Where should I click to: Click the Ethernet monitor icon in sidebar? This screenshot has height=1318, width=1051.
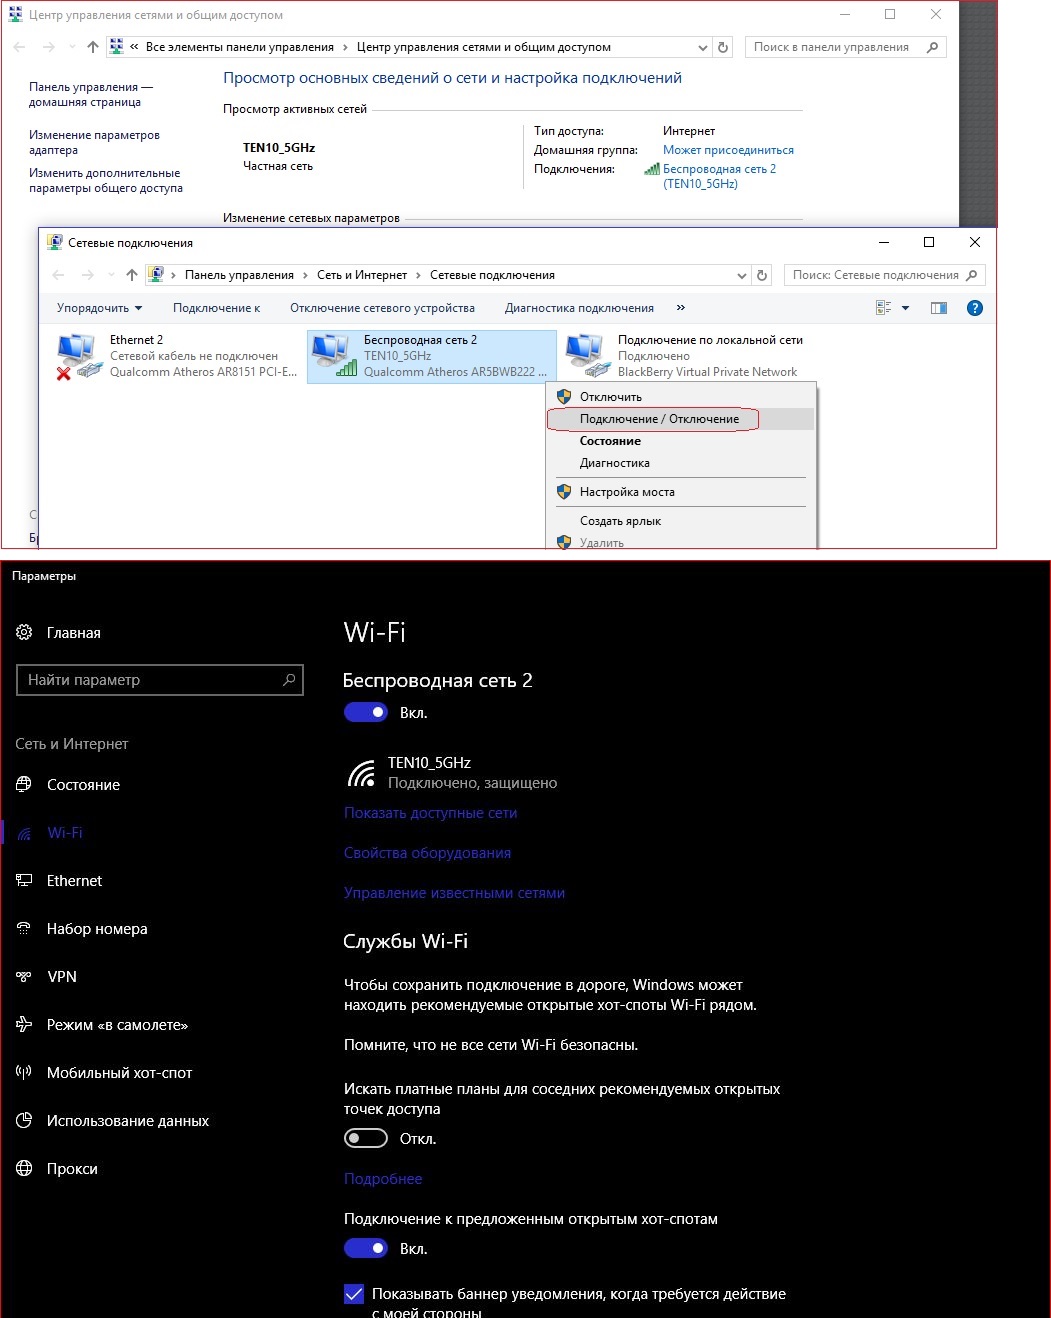coord(24,880)
